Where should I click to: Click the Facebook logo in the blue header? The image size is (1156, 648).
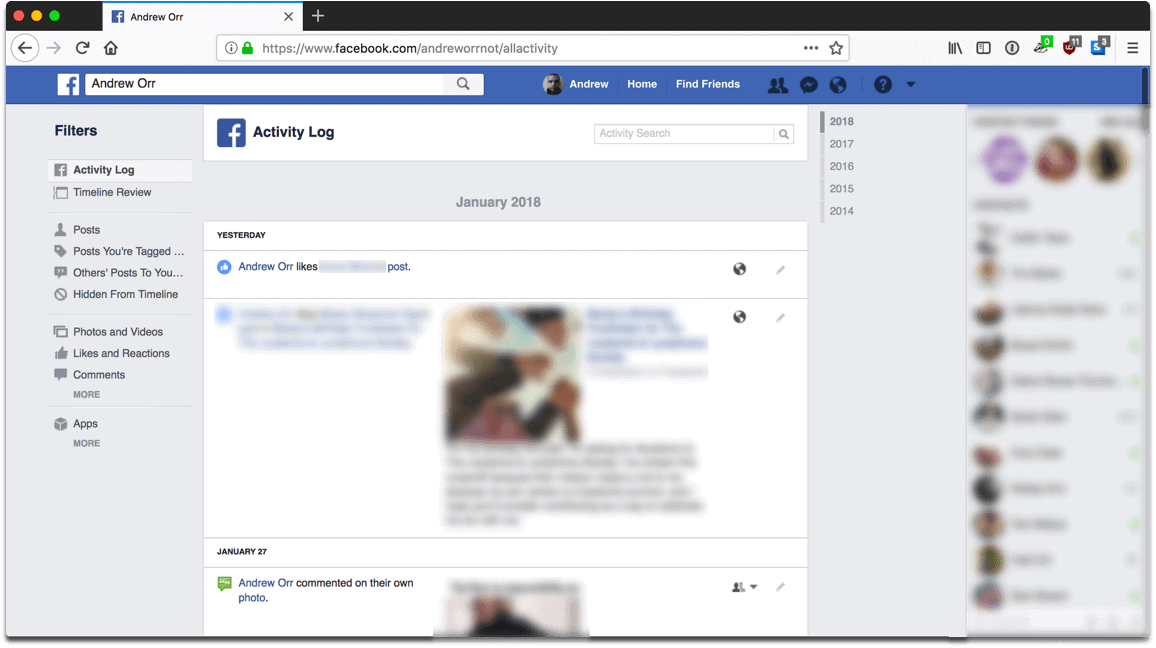coord(69,84)
